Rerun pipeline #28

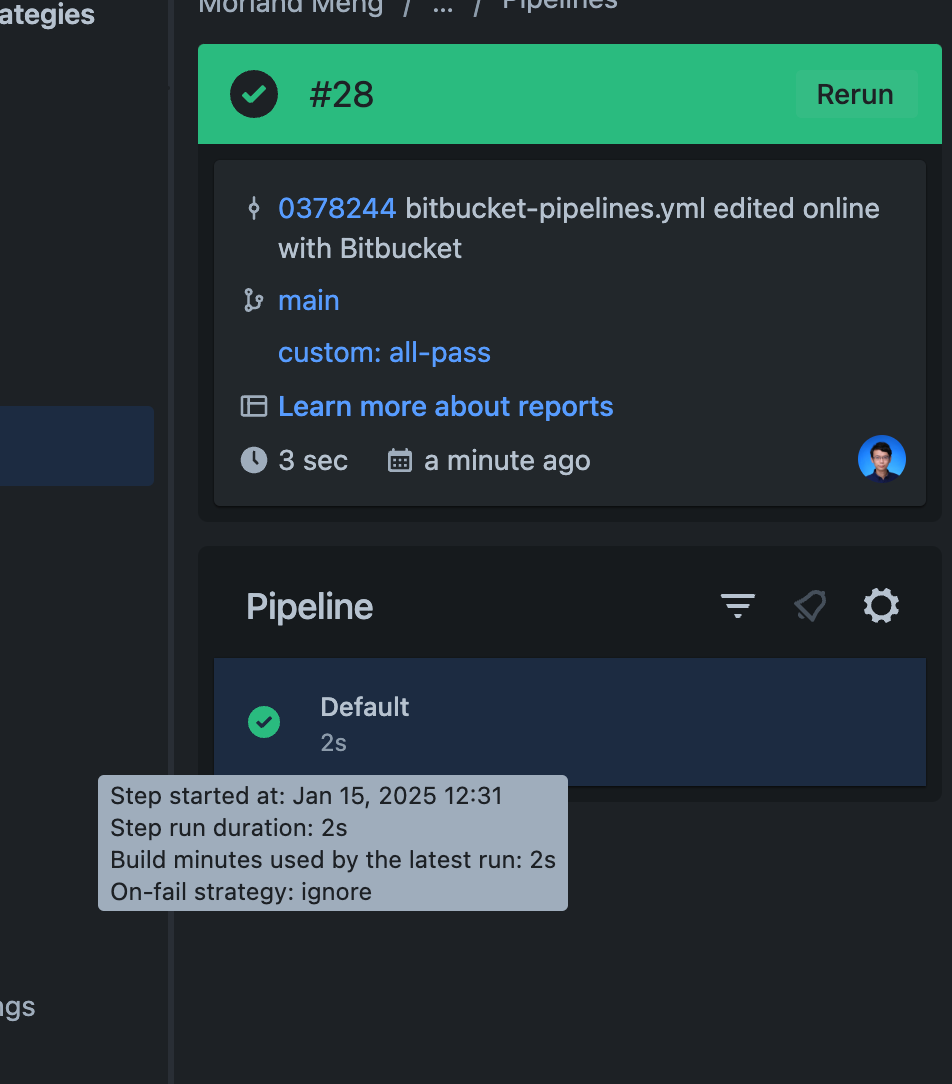[x=855, y=93]
